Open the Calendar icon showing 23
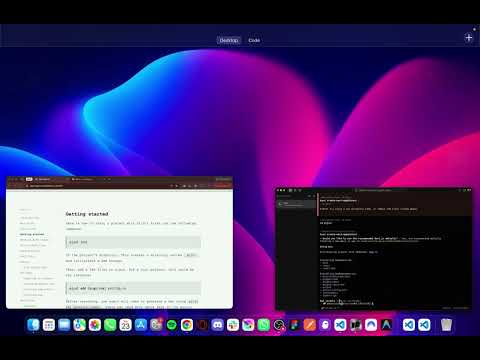Viewport: 480px width, 360px height. coord(125,325)
